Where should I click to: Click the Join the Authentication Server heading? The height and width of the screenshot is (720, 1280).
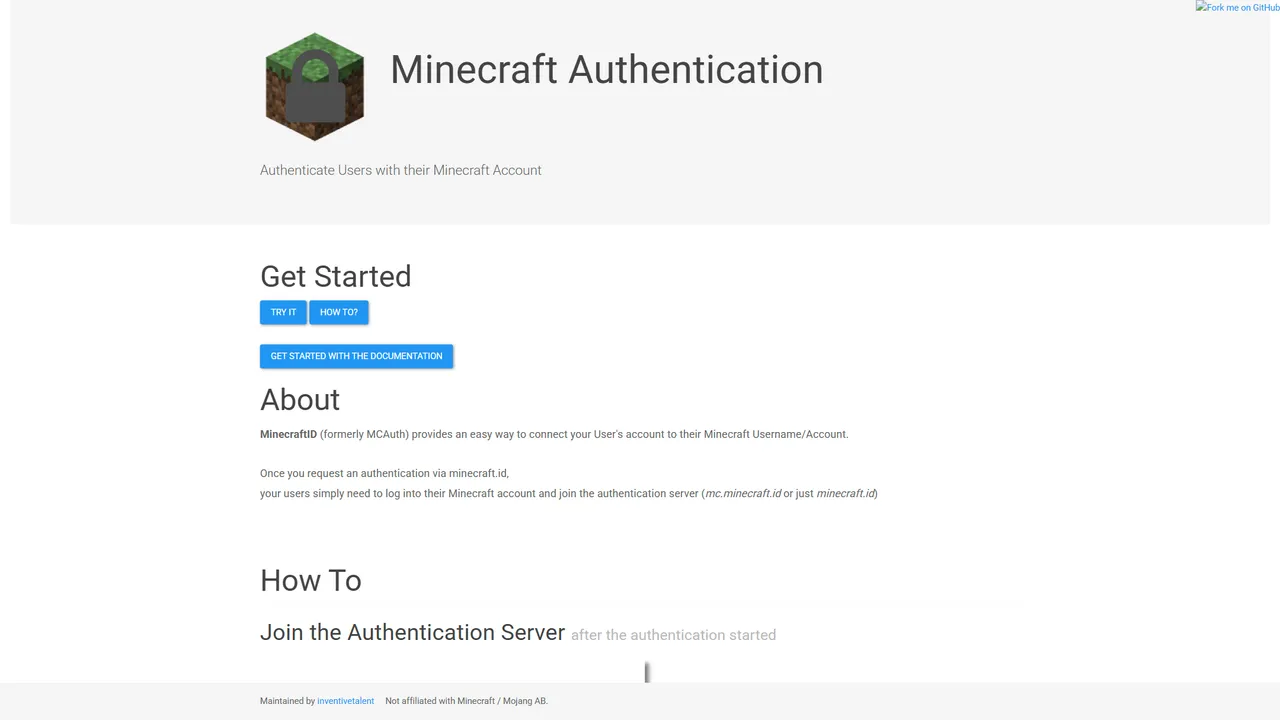point(412,633)
